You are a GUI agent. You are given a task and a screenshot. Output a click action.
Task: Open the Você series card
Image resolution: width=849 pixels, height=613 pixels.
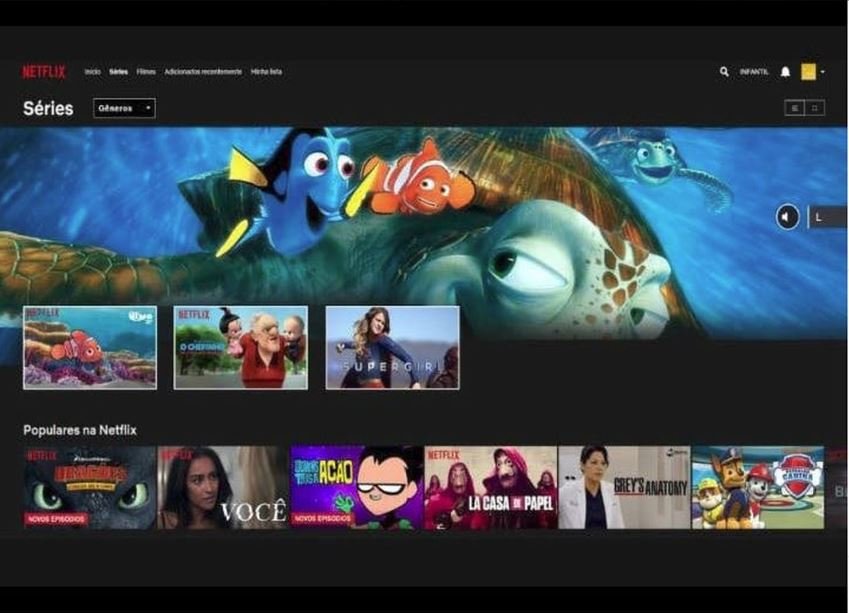click(x=223, y=487)
